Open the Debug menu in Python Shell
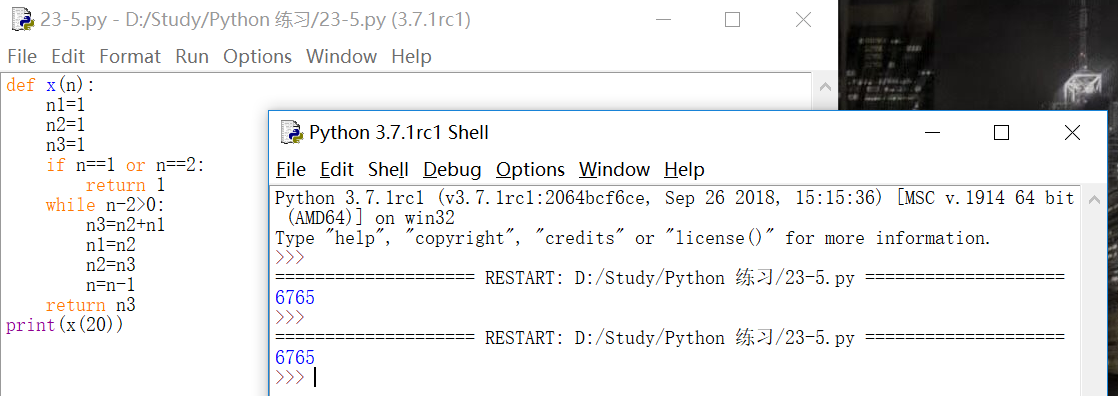The image size is (1118, 396). point(452,170)
